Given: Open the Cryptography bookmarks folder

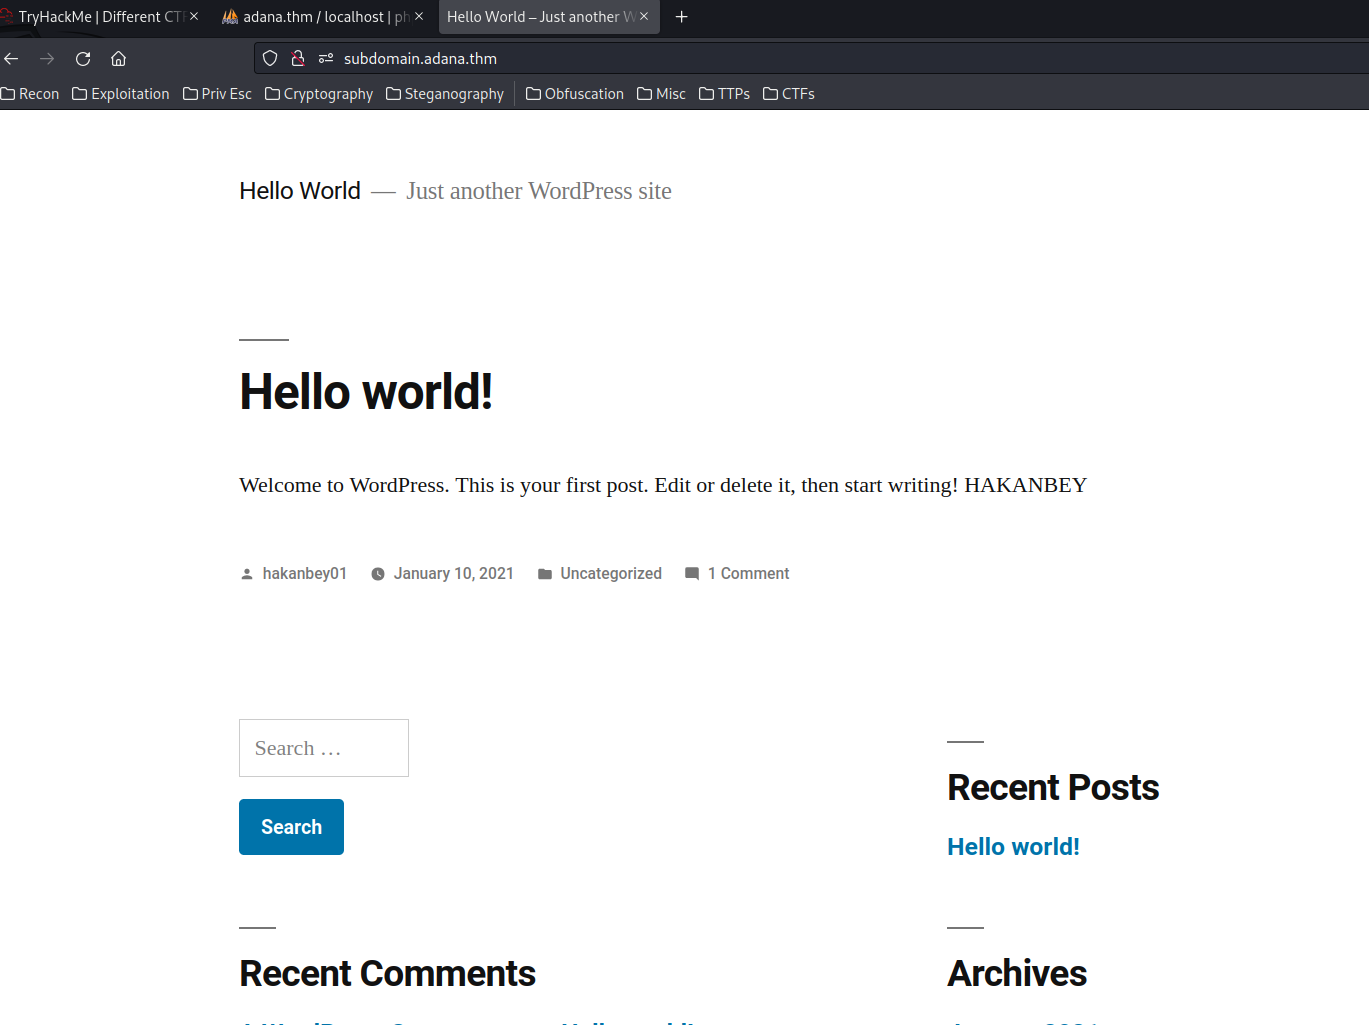Looking at the screenshot, I should point(319,94).
